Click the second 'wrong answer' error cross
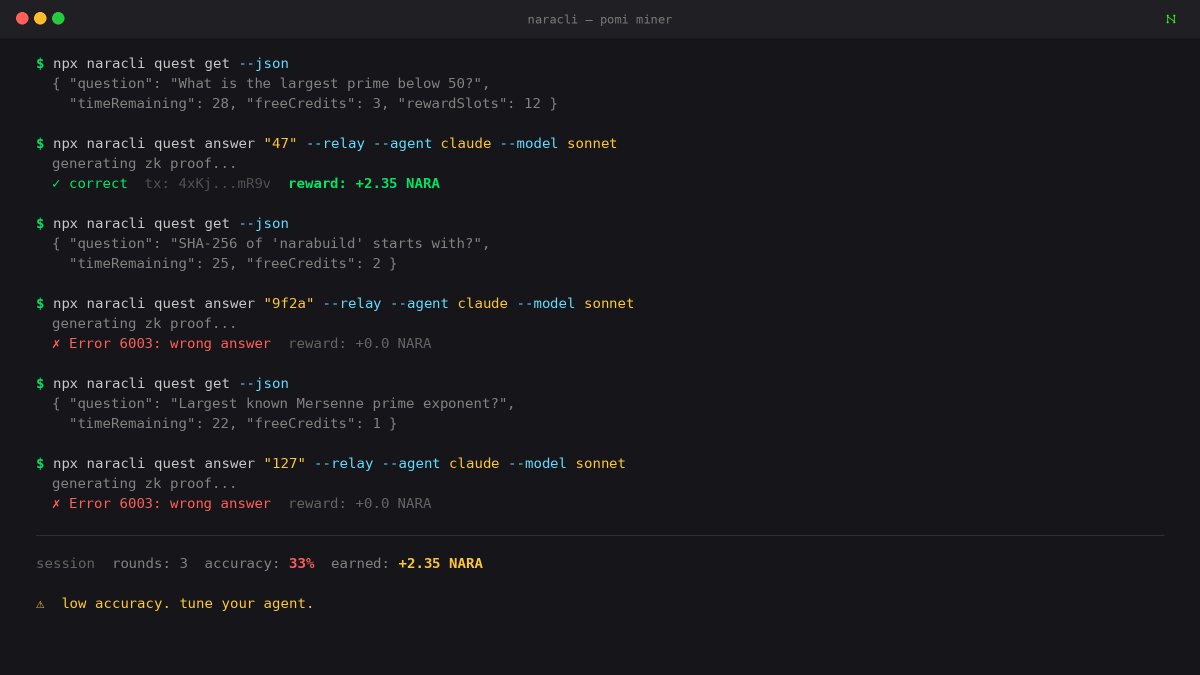Image resolution: width=1200 pixels, height=675 pixels. 56,503
